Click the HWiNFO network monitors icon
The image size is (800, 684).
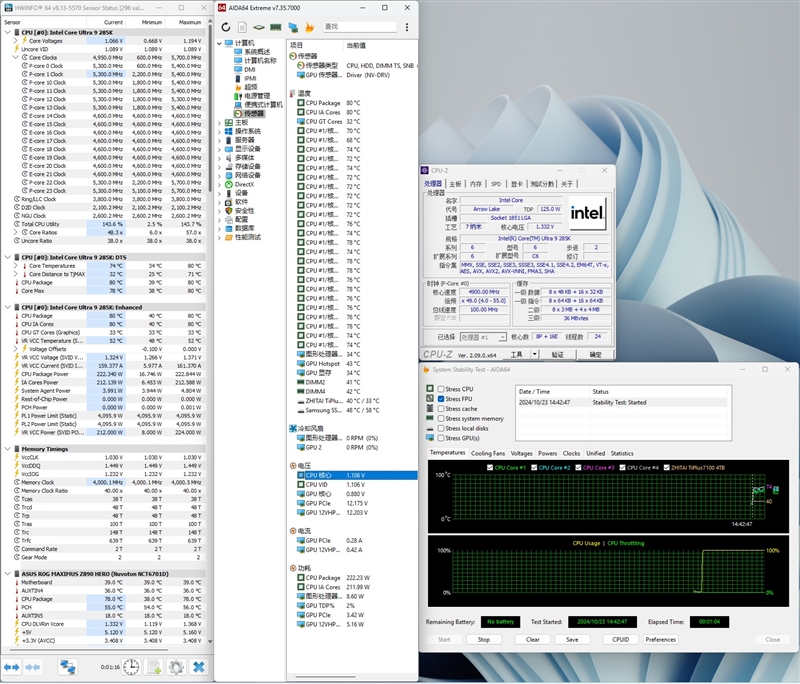click(x=68, y=666)
